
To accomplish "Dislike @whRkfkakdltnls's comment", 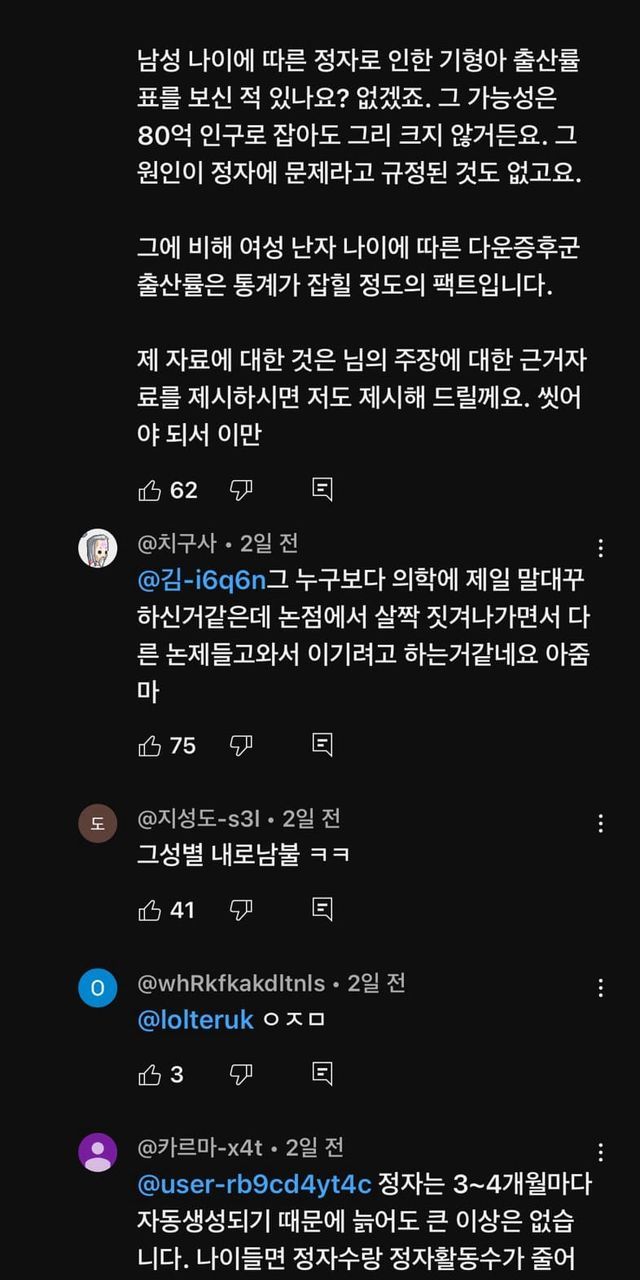I will tap(241, 1075).
